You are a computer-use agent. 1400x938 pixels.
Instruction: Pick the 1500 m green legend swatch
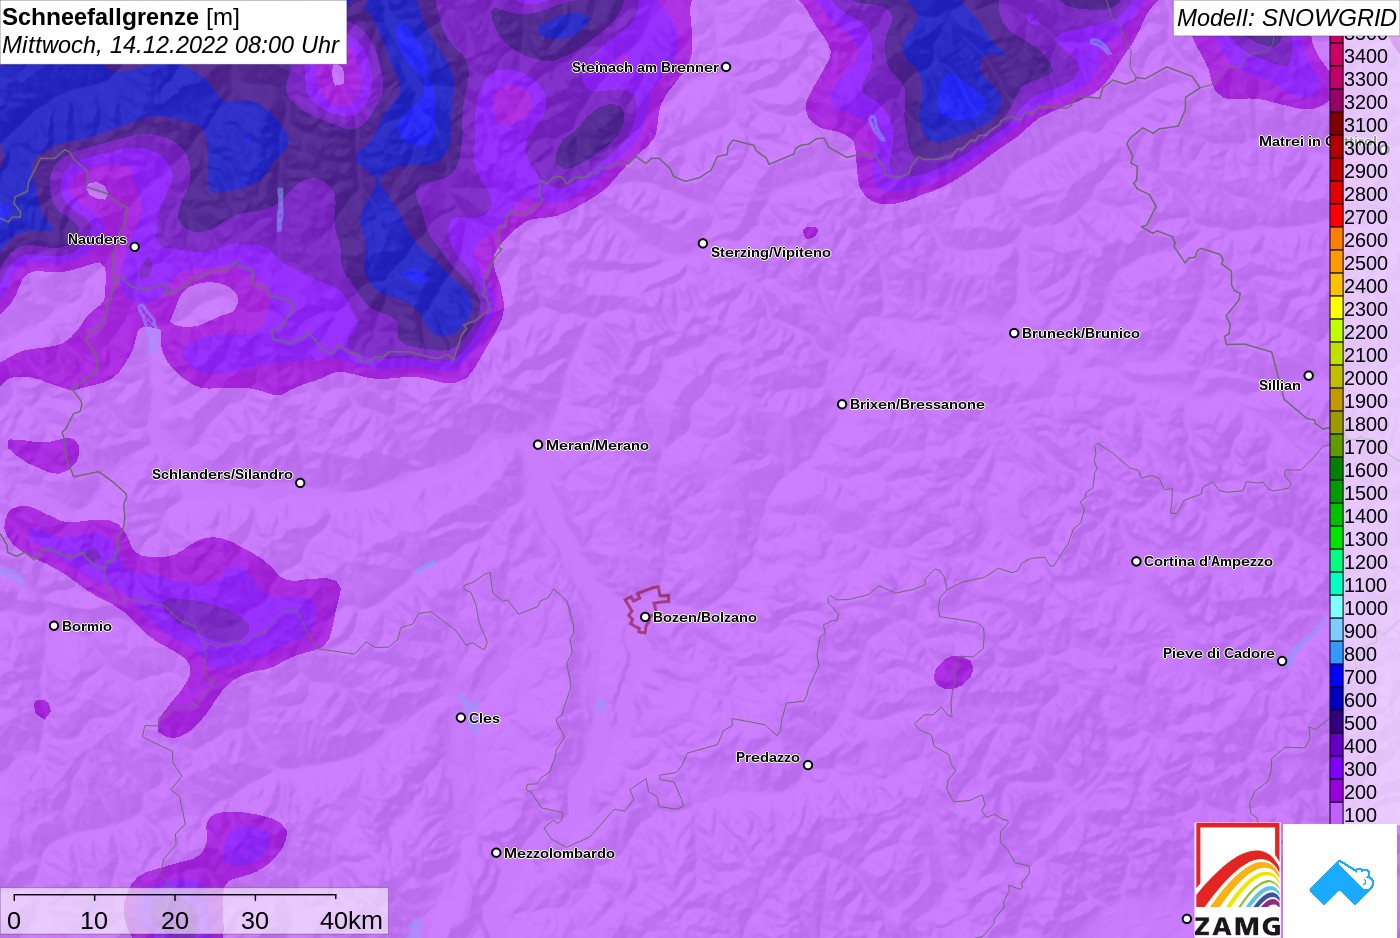[x=1336, y=493]
